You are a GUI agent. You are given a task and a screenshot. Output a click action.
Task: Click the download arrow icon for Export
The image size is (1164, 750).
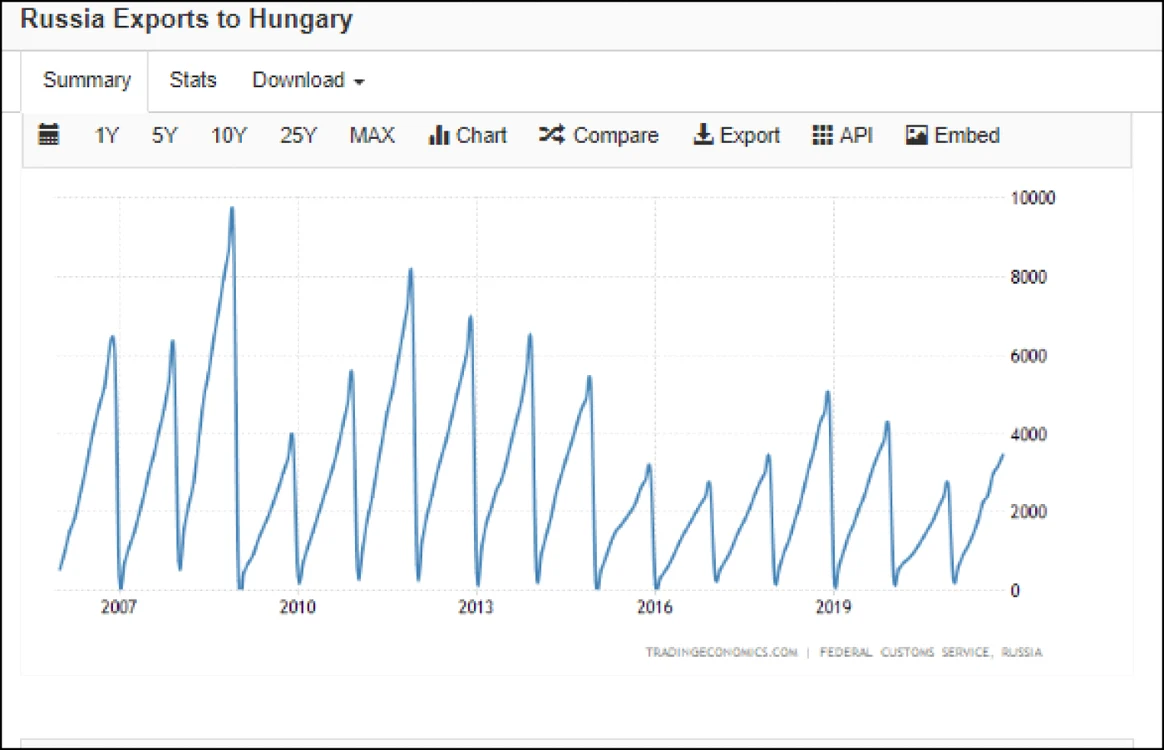point(703,134)
